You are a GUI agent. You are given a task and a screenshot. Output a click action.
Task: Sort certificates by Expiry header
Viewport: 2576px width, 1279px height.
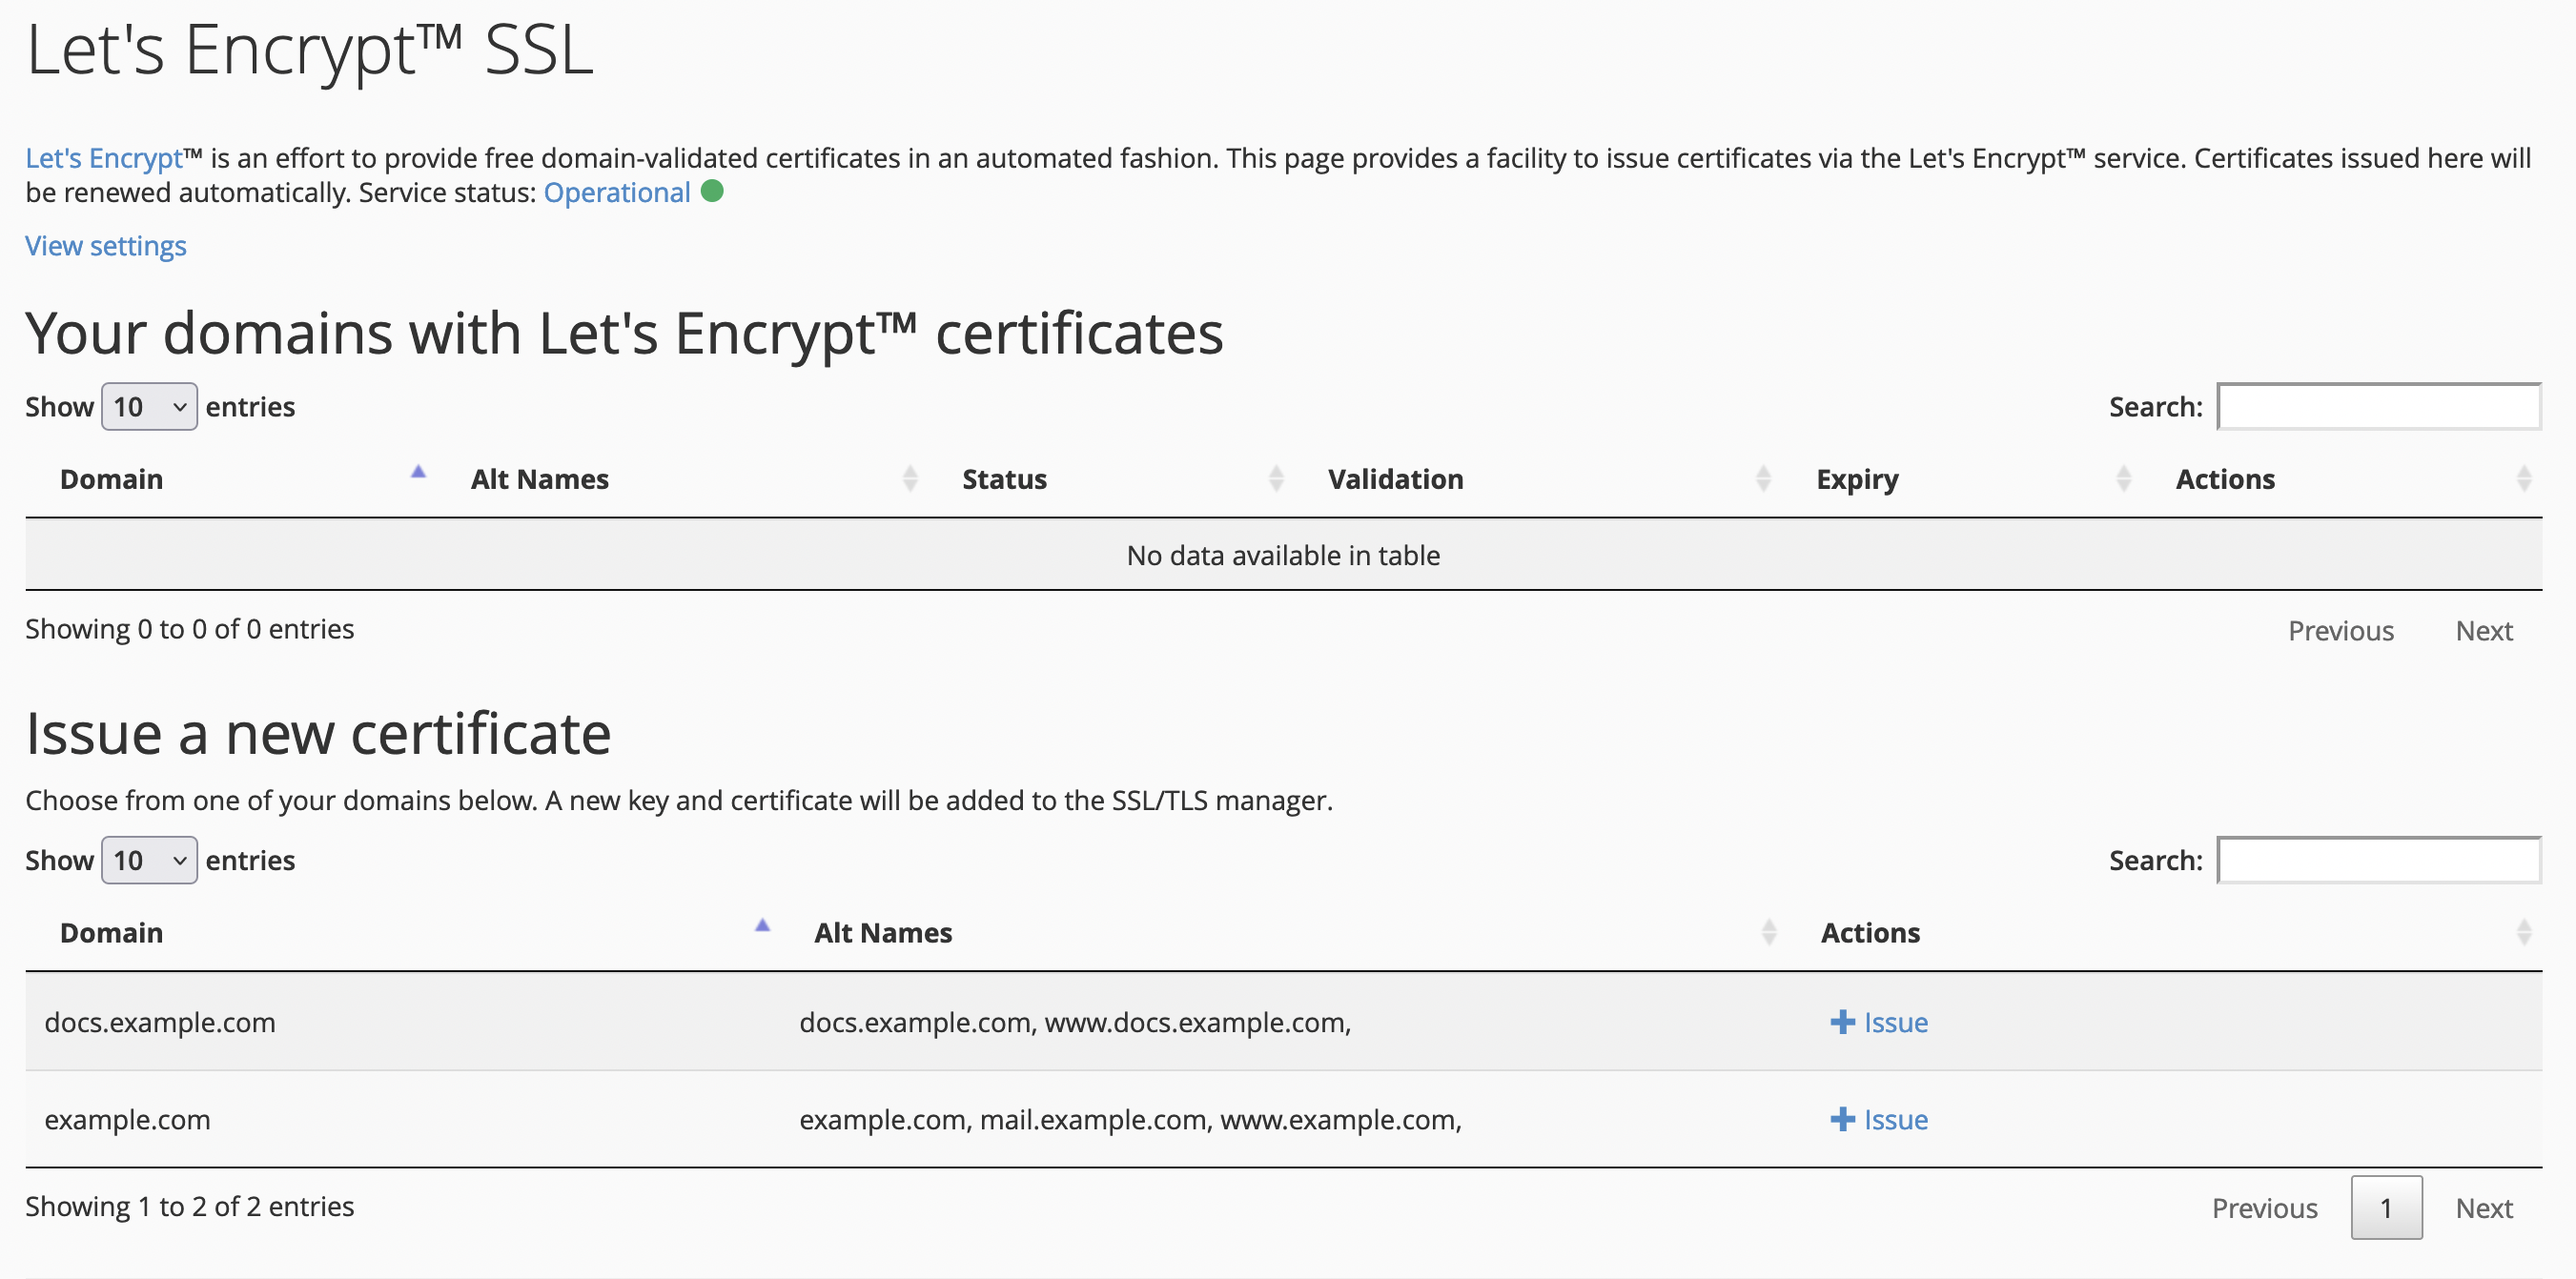tap(1857, 480)
